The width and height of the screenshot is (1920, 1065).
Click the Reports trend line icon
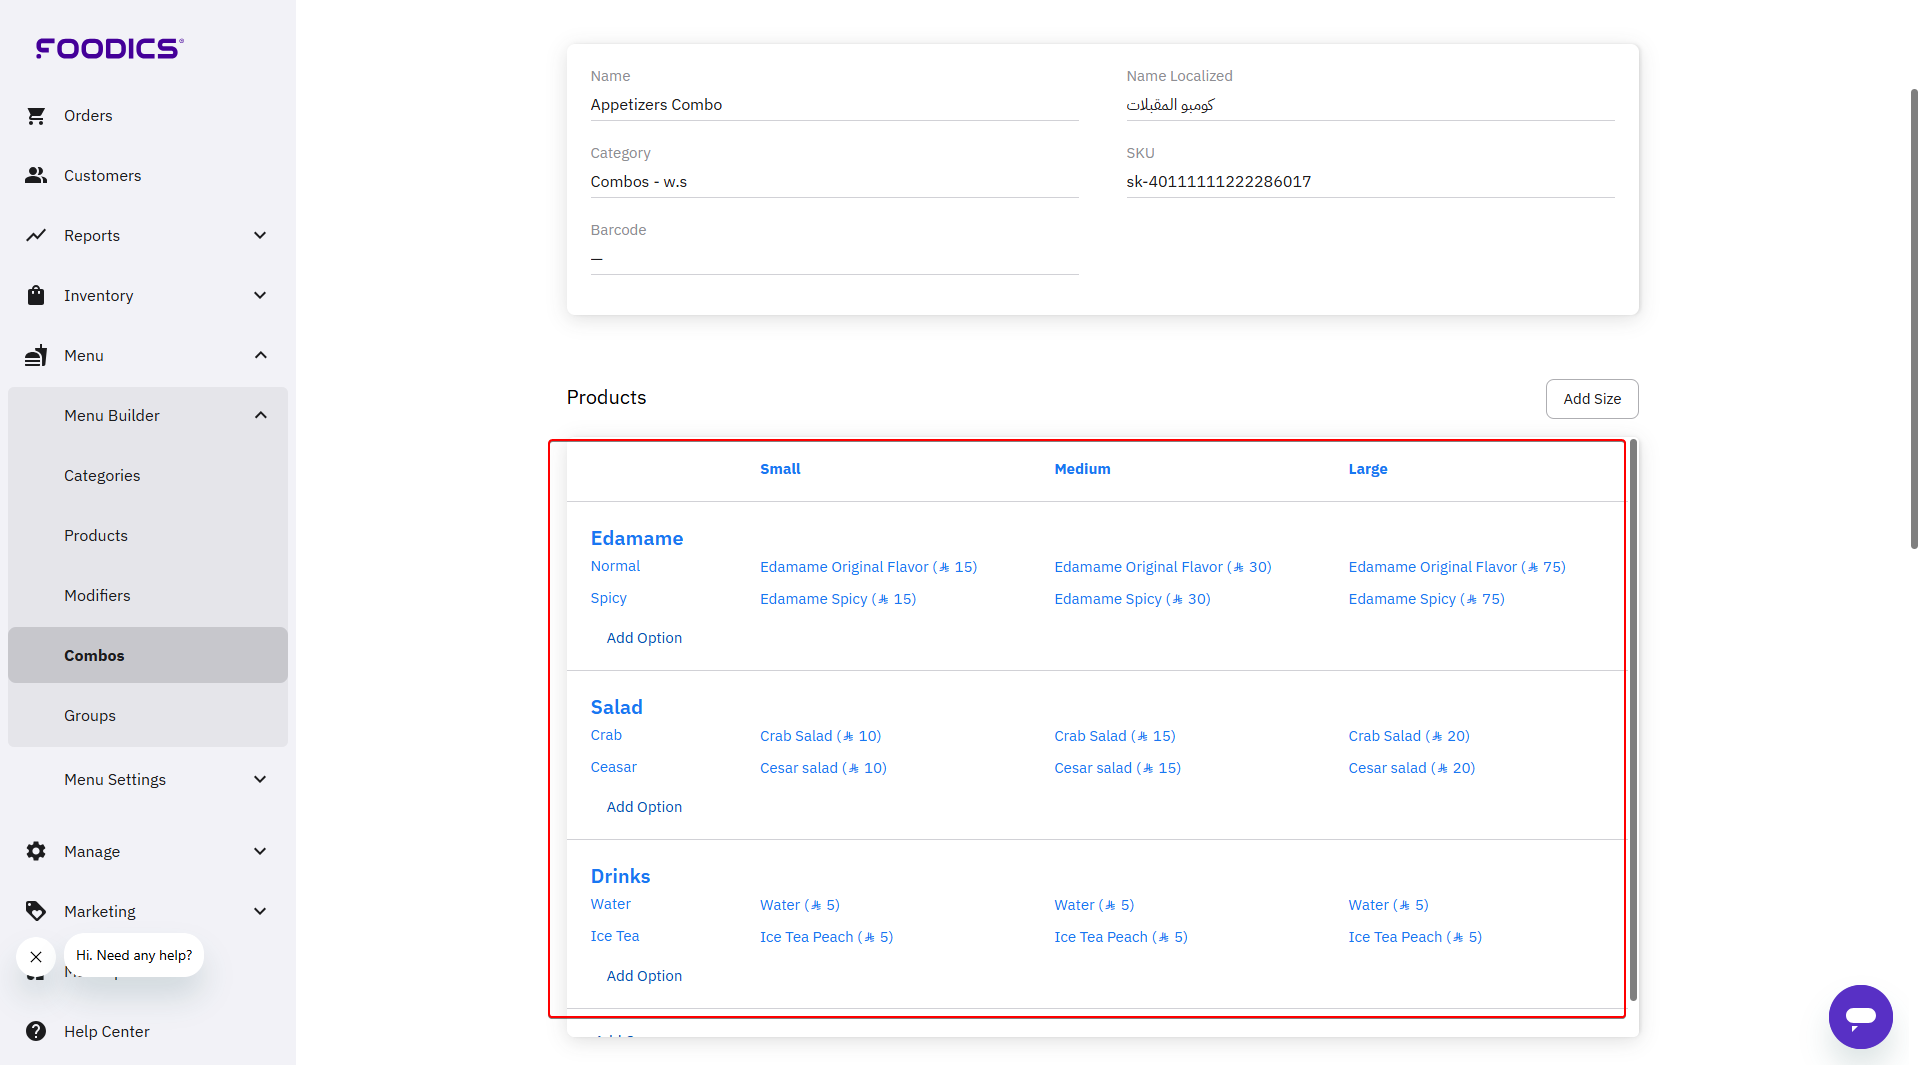pyautogui.click(x=36, y=236)
